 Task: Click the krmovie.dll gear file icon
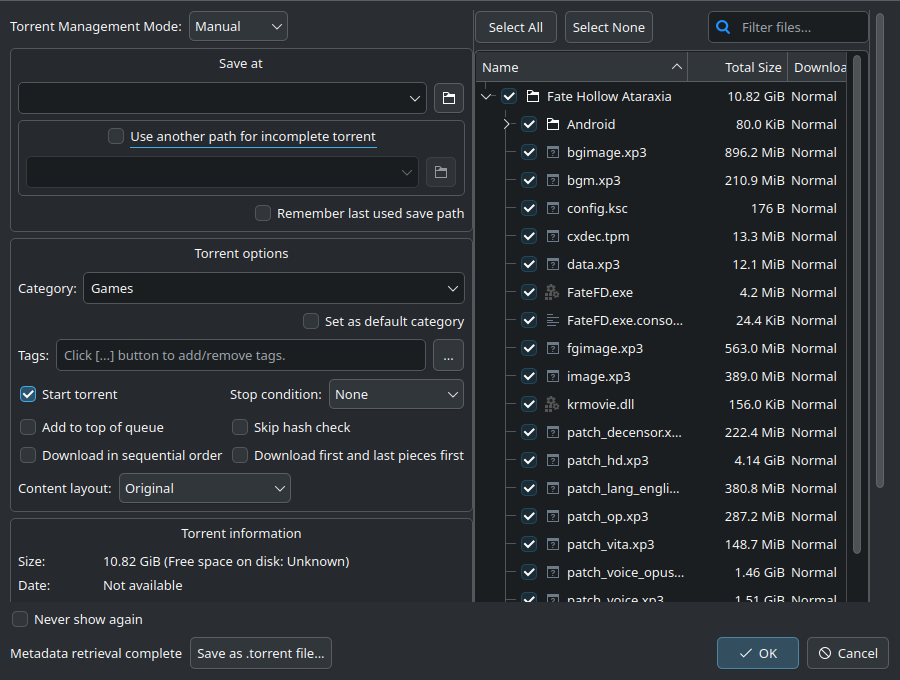(x=552, y=405)
